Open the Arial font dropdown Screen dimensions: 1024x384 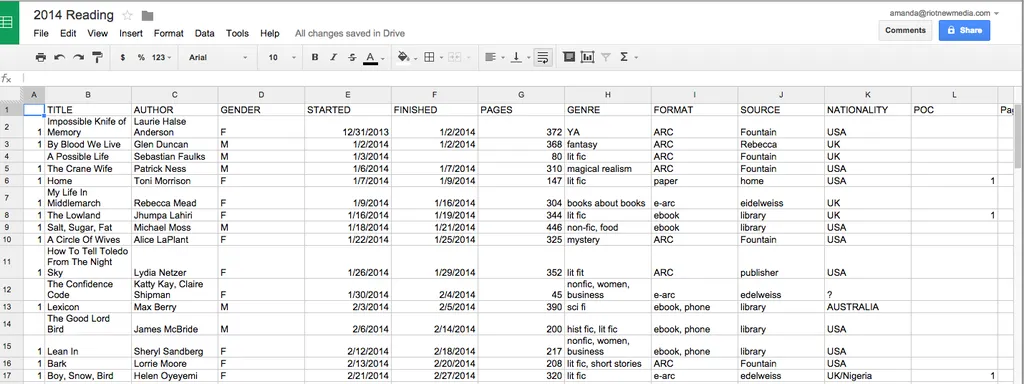pos(218,57)
